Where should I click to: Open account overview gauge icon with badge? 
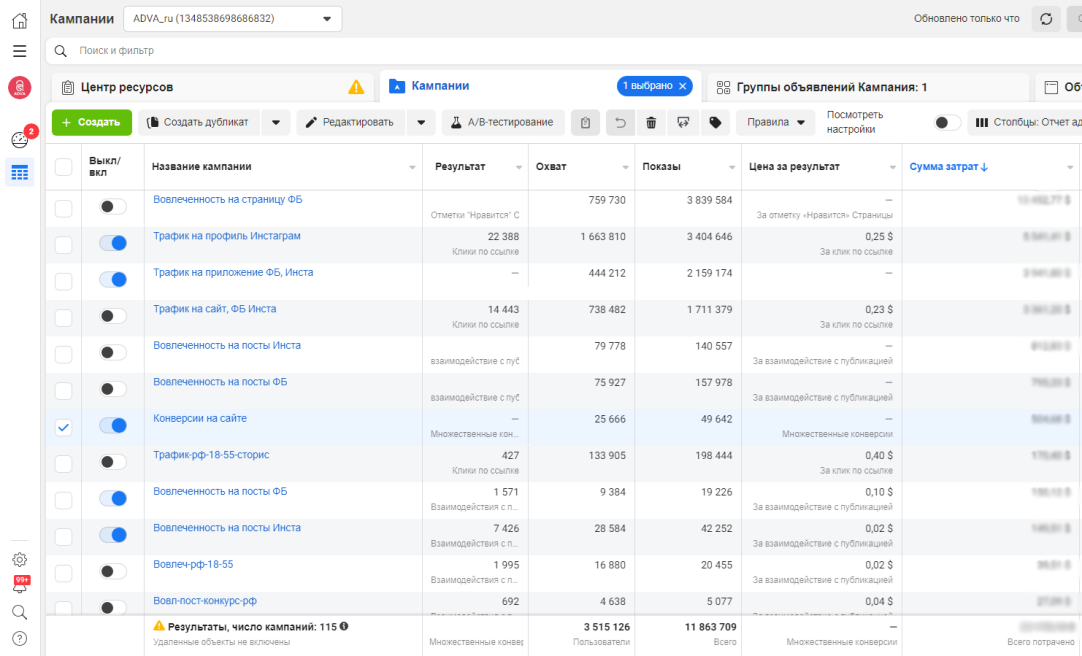[20, 139]
